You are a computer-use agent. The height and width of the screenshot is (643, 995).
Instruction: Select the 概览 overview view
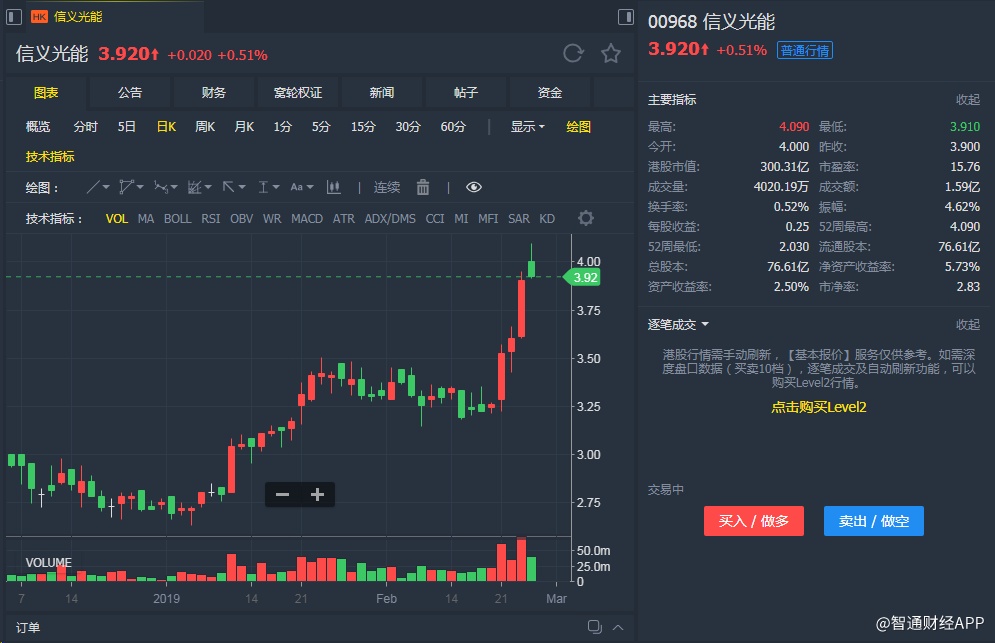click(x=37, y=127)
